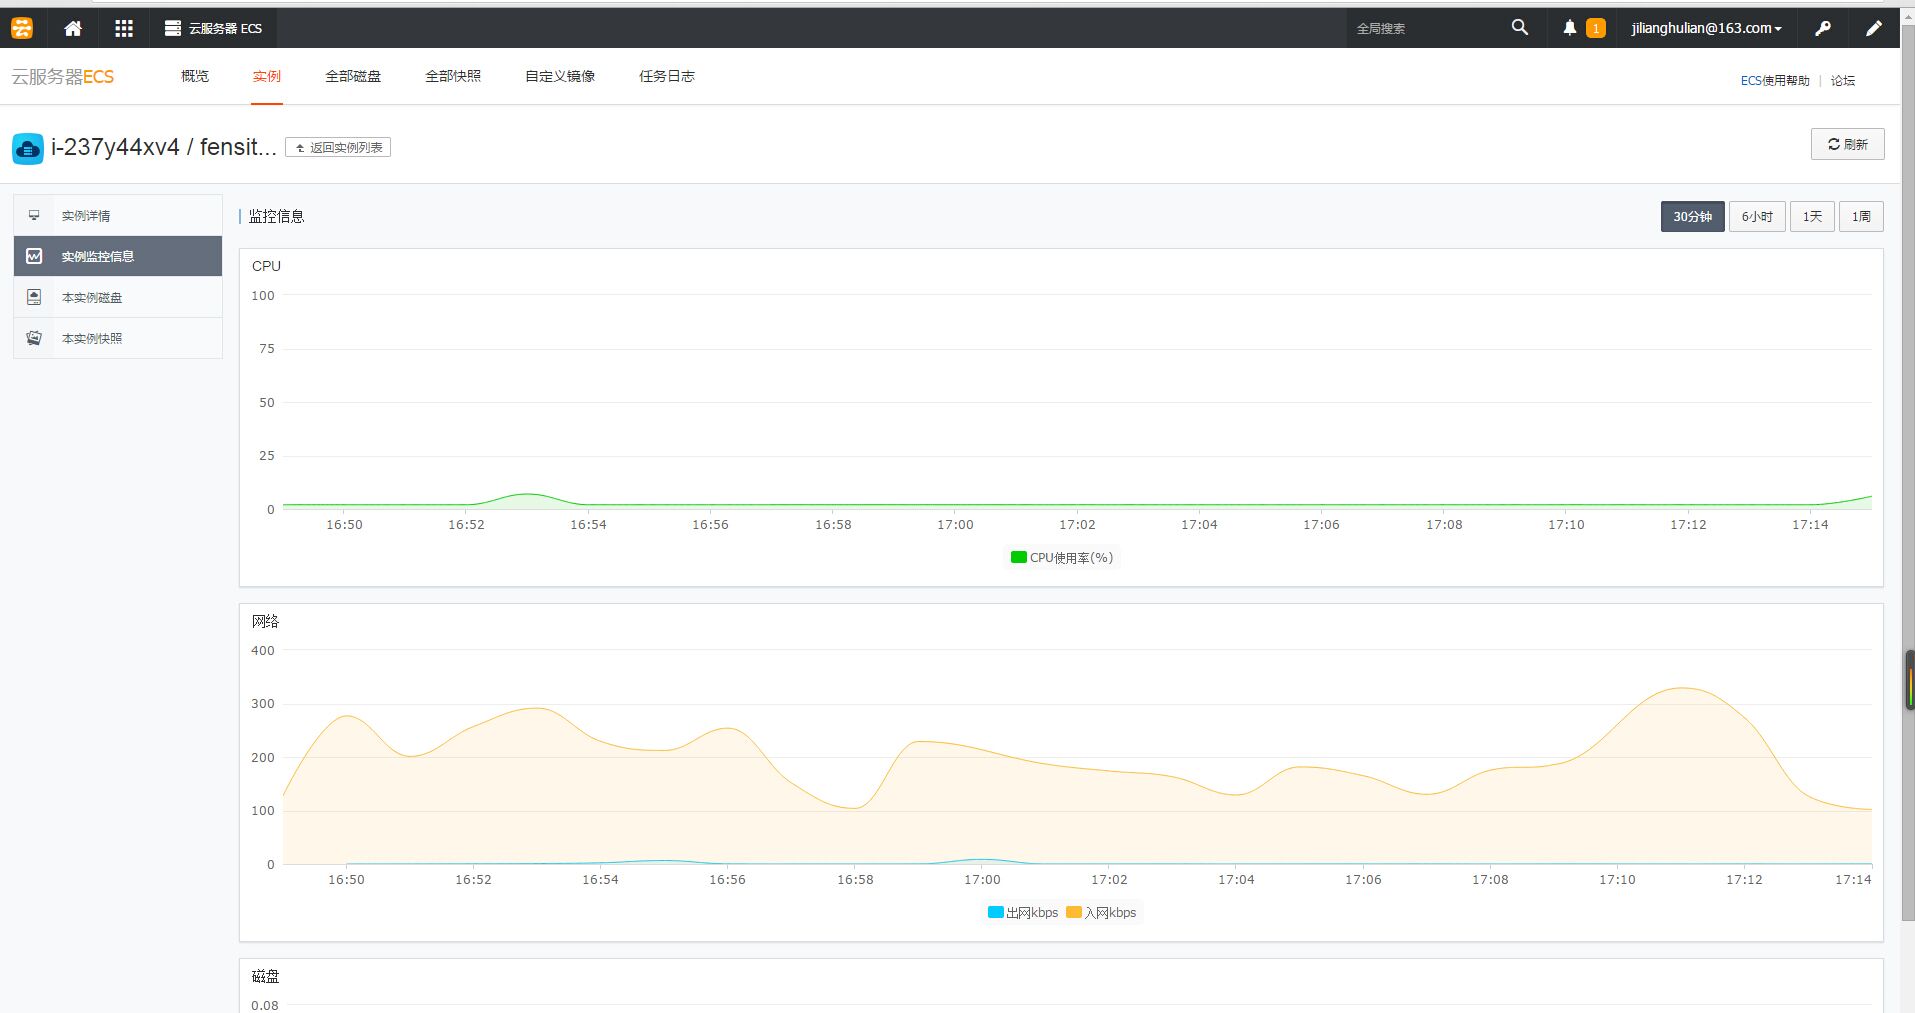
Task: Click the 磁盘 chart title
Action: [x=265, y=976]
